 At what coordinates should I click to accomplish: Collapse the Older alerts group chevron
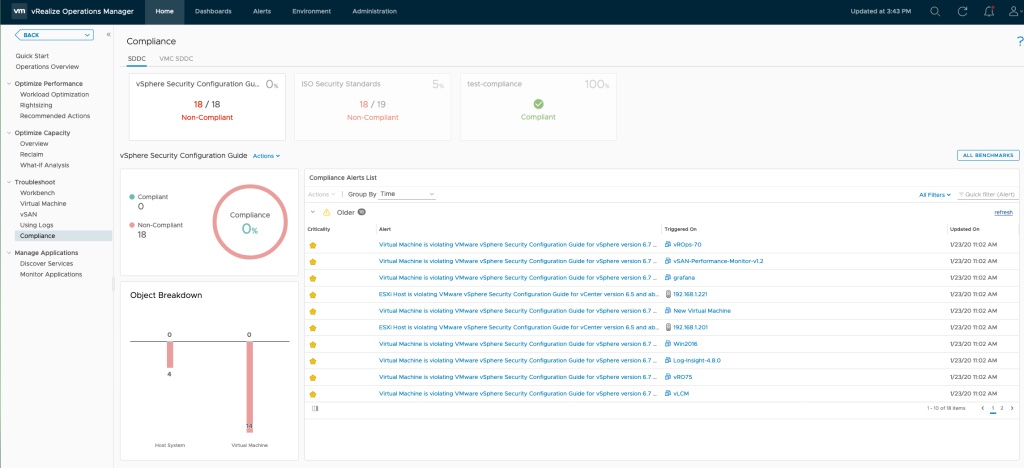(x=313, y=212)
